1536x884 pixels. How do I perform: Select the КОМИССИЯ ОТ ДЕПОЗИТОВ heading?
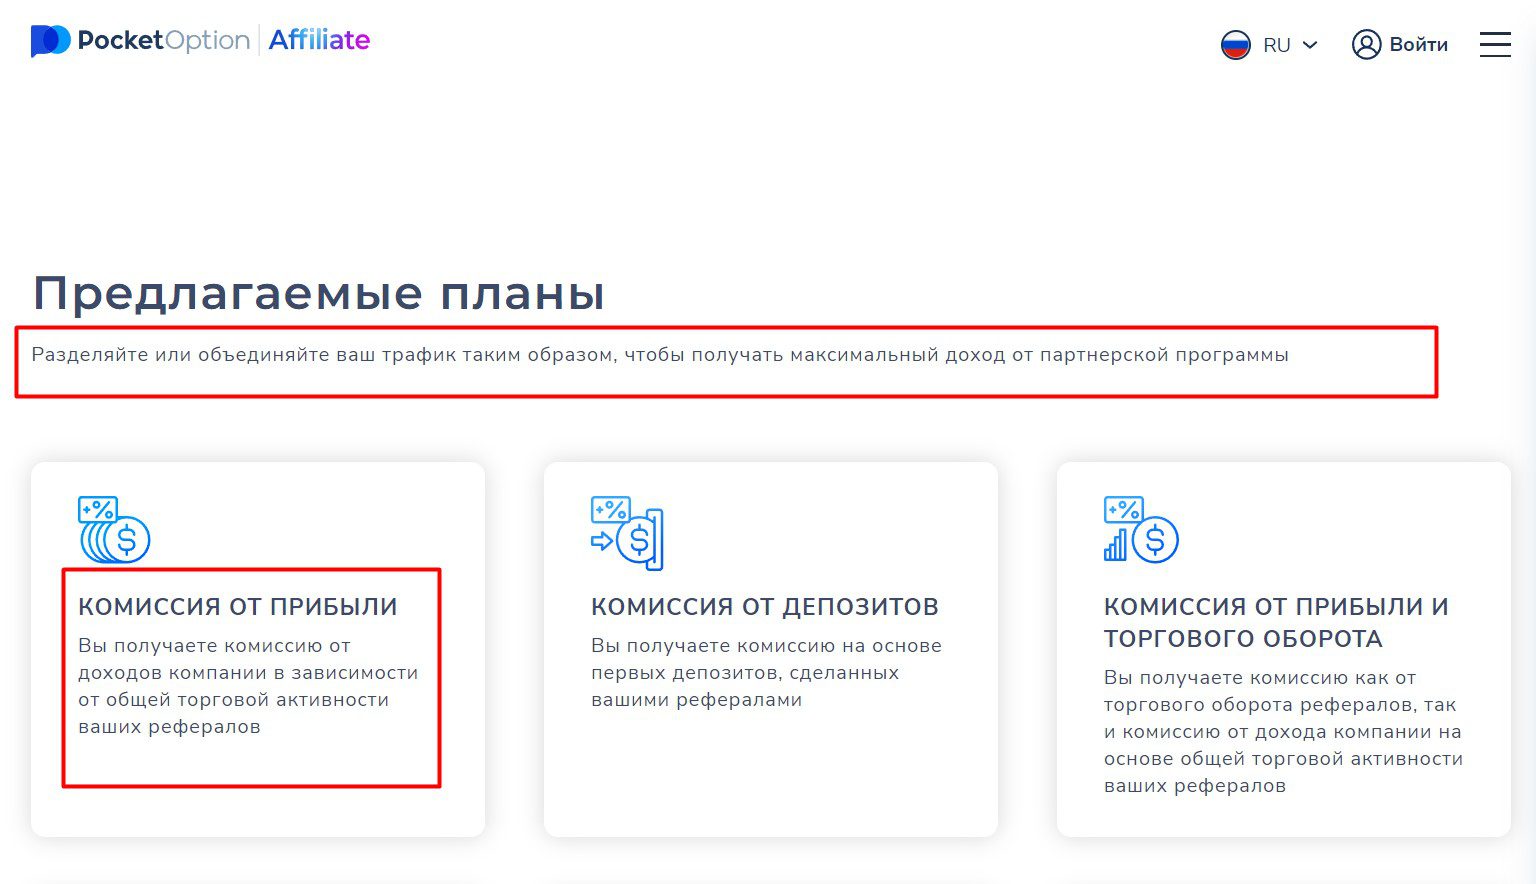(x=765, y=607)
